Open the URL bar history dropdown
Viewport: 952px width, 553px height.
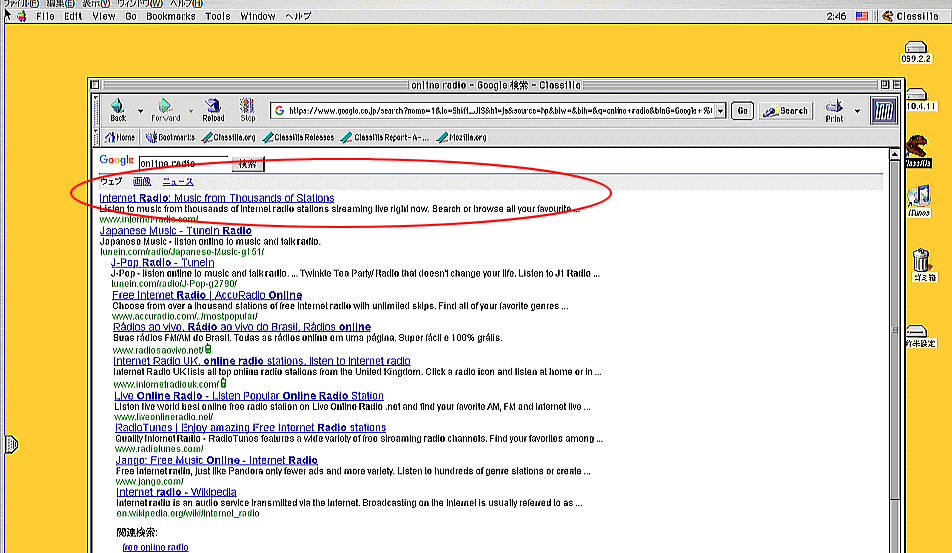tap(721, 111)
